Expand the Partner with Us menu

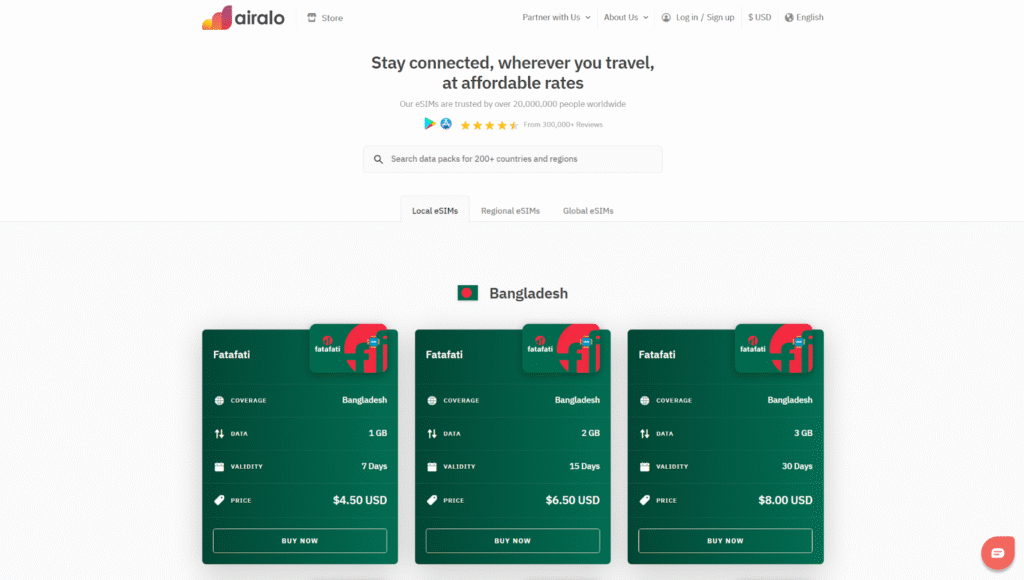point(556,18)
